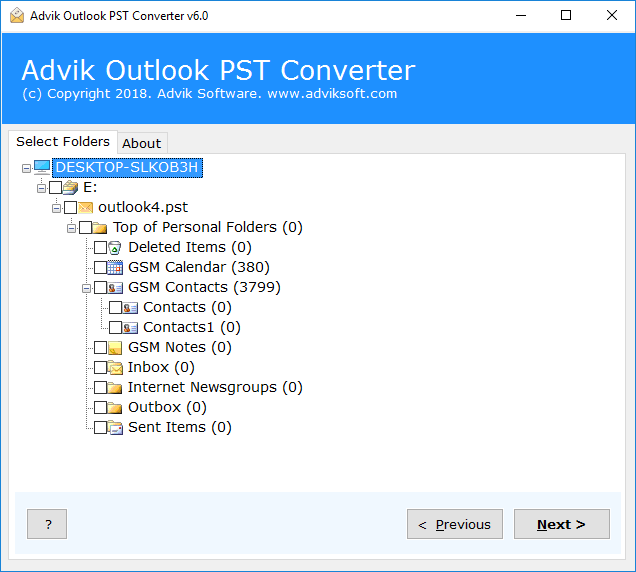
Task: Open the Select Folders tab
Action: (x=63, y=142)
